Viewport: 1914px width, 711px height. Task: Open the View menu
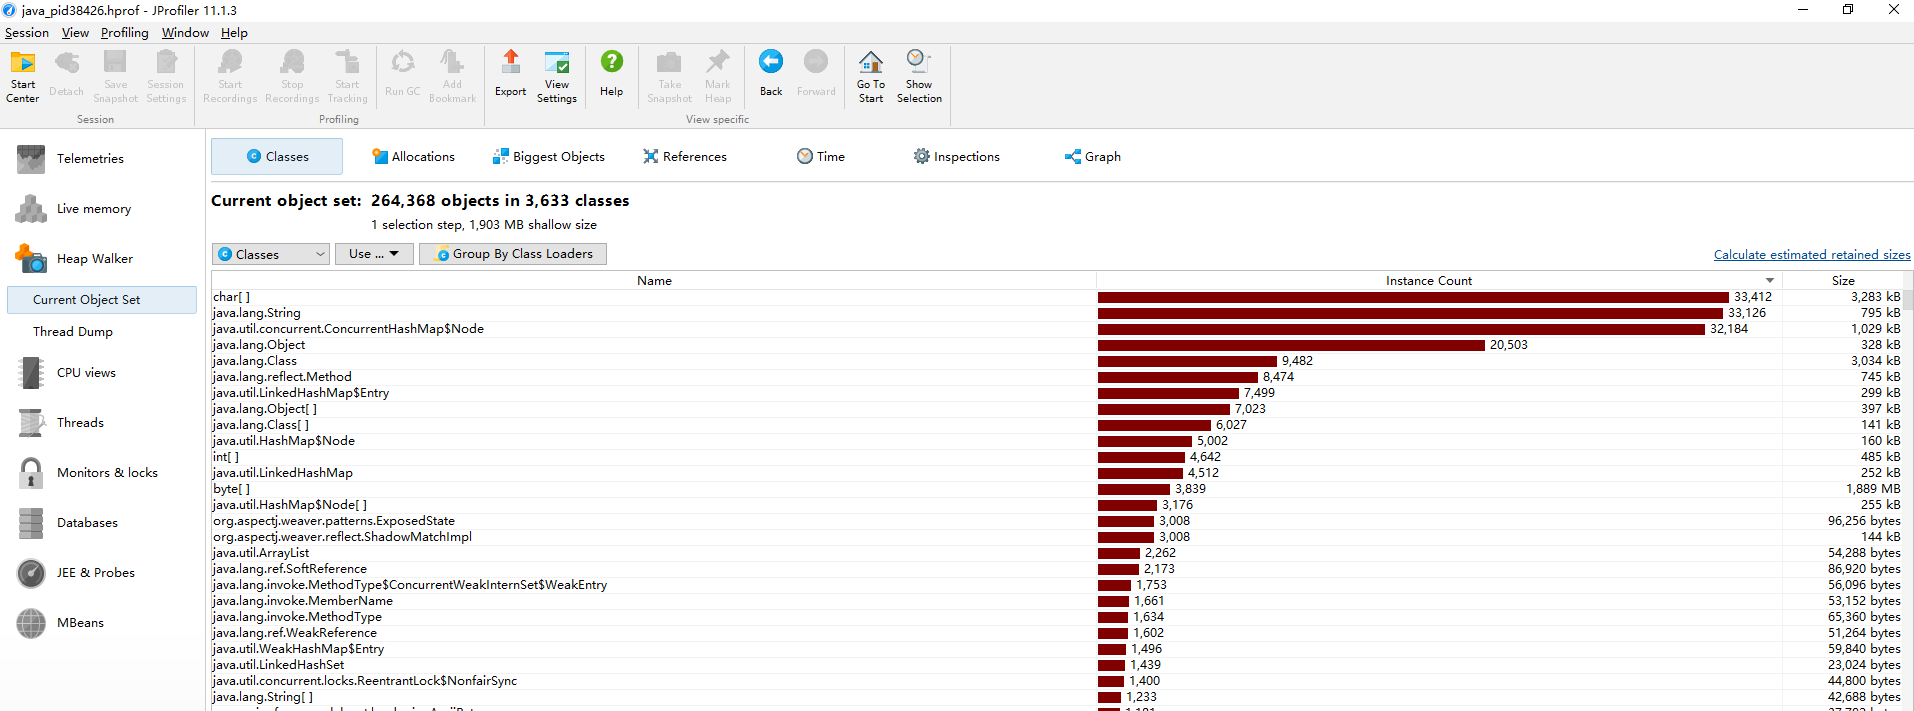[75, 33]
